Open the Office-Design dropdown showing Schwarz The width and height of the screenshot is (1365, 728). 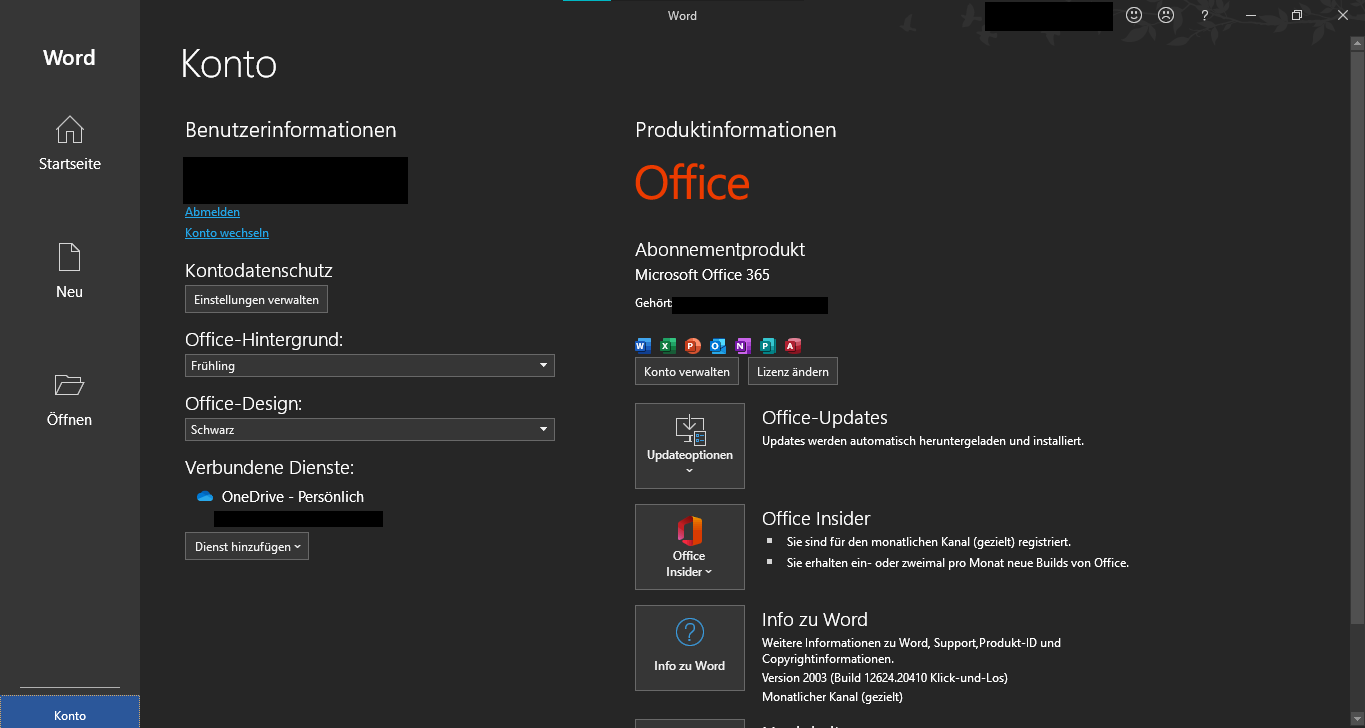[370, 430]
